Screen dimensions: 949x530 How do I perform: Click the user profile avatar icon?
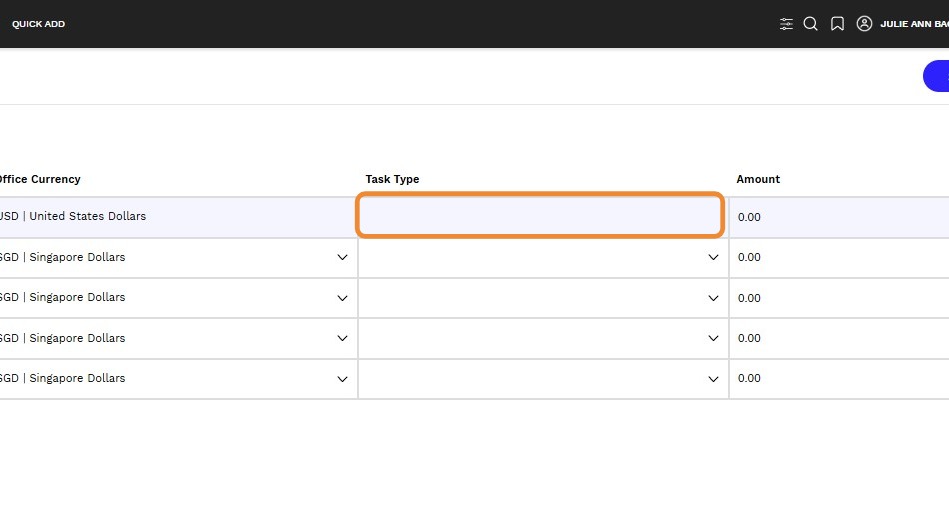point(864,24)
